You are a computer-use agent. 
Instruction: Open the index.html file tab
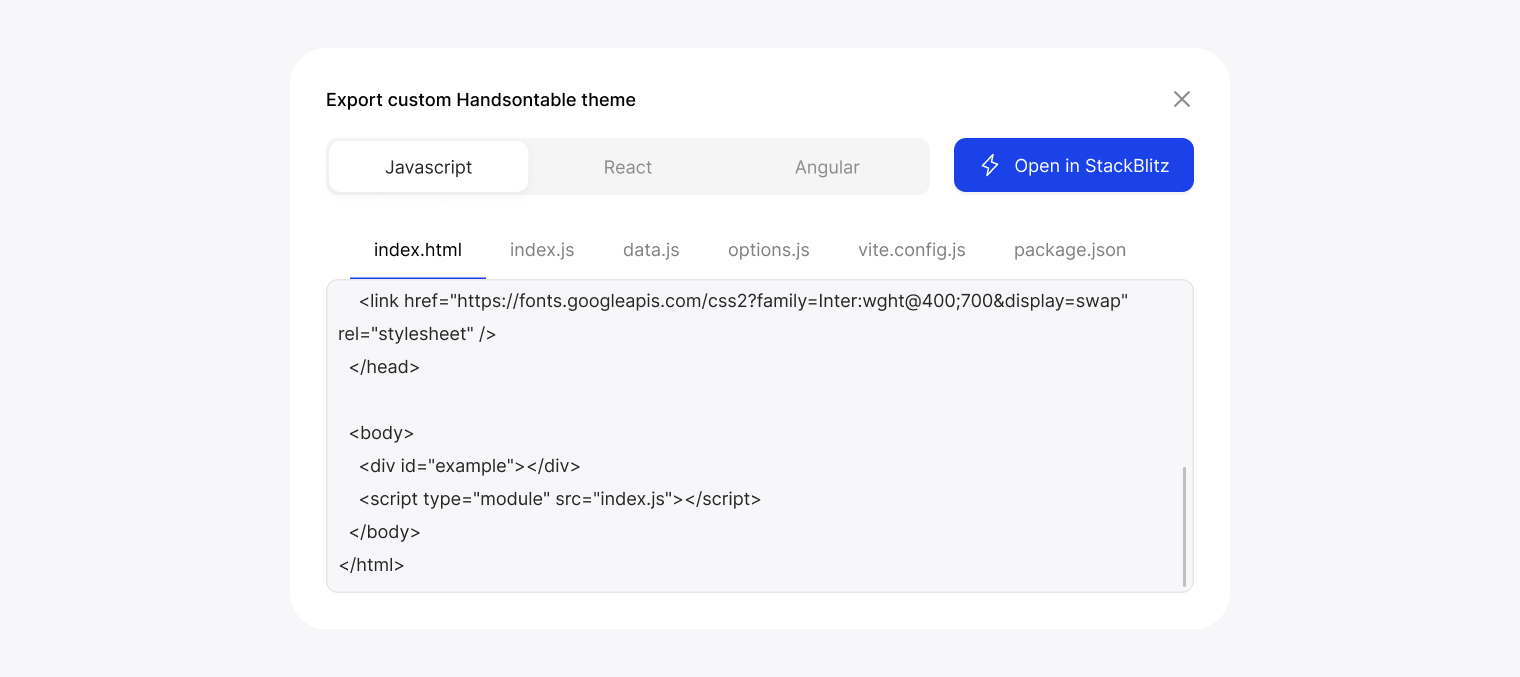pyautogui.click(x=417, y=250)
